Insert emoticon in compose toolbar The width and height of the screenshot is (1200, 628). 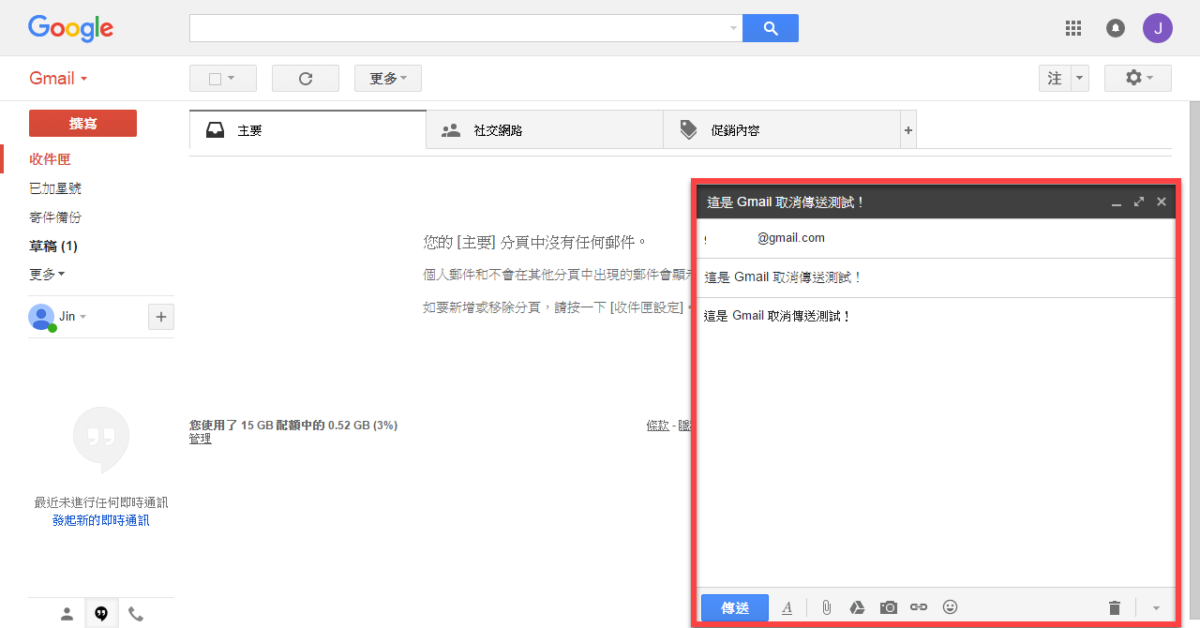pos(950,607)
